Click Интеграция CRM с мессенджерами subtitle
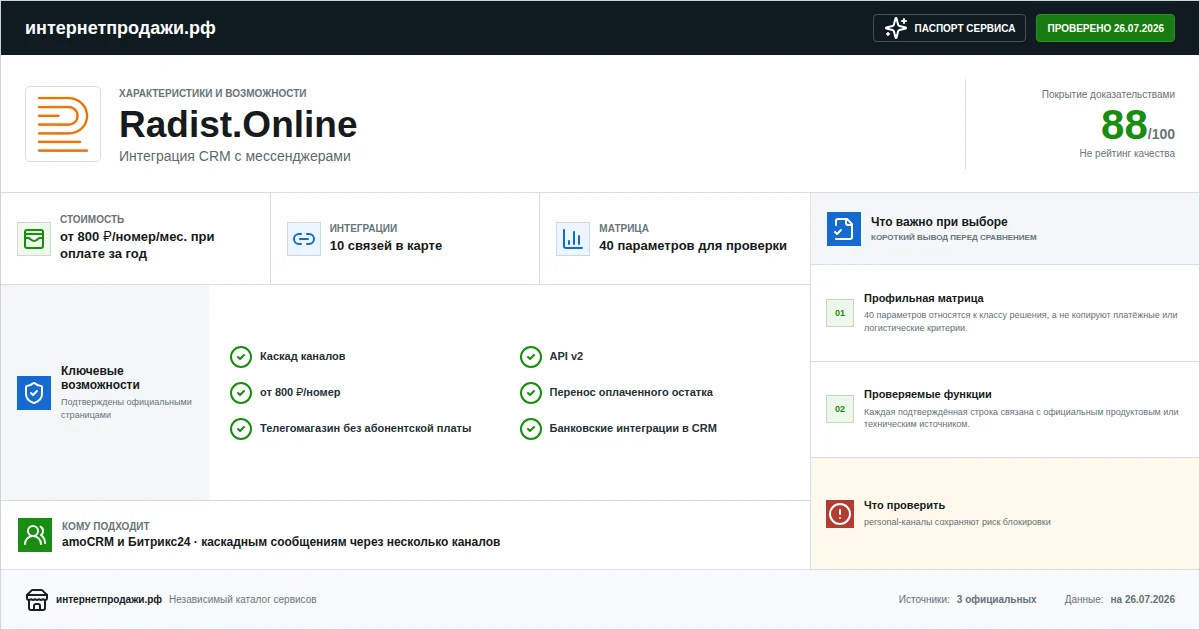The width and height of the screenshot is (1200, 630). tap(235, 156)
